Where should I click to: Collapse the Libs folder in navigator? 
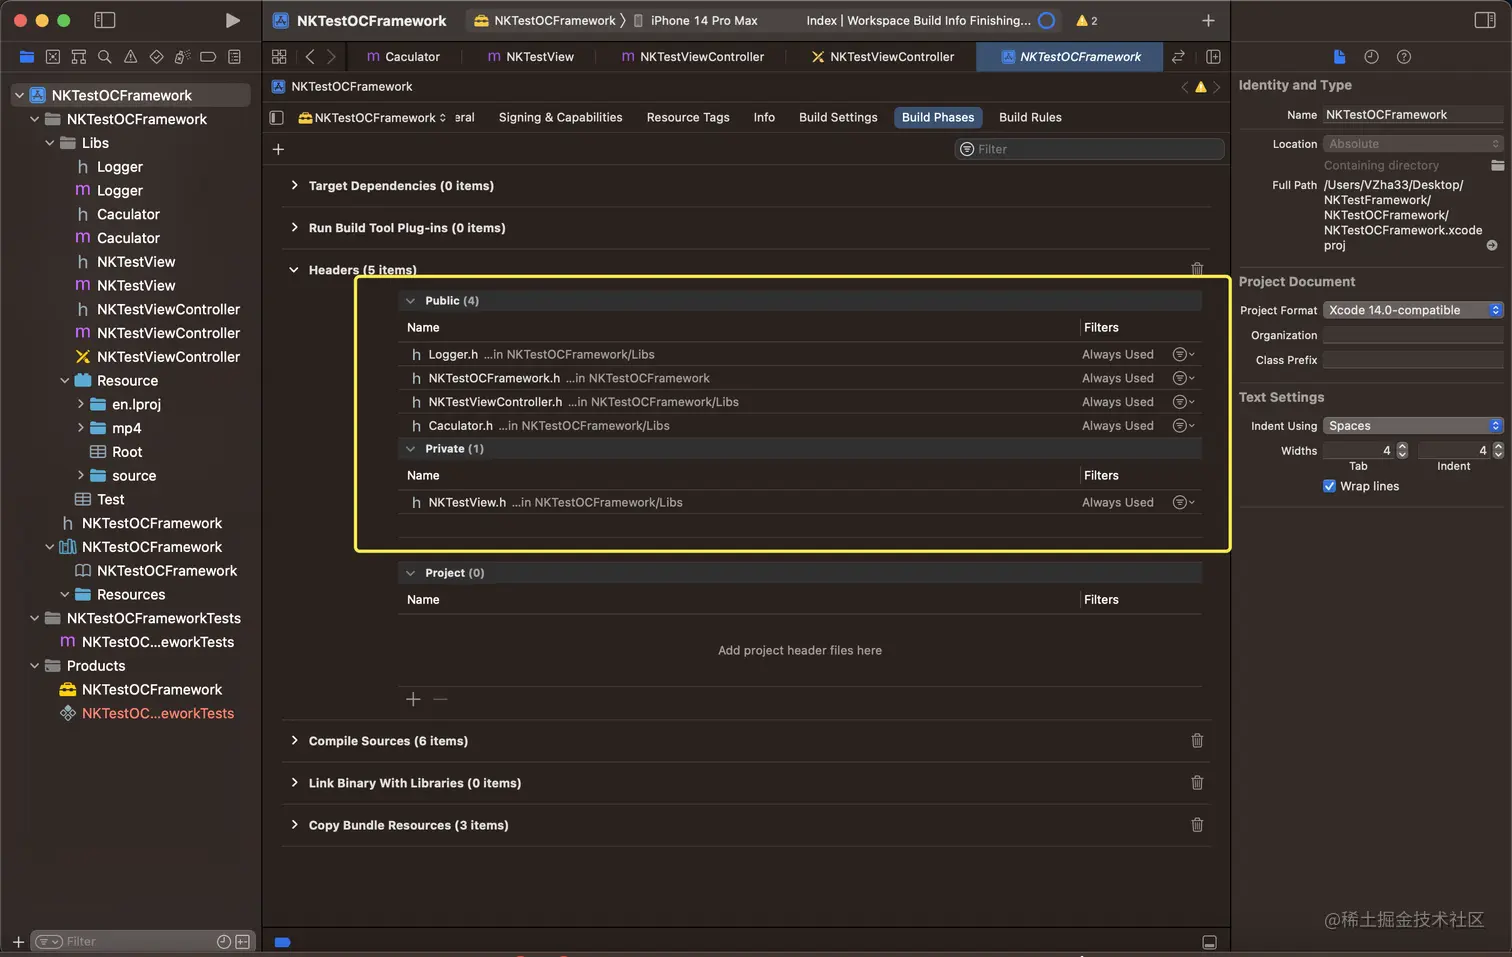[x=50, y=143]
